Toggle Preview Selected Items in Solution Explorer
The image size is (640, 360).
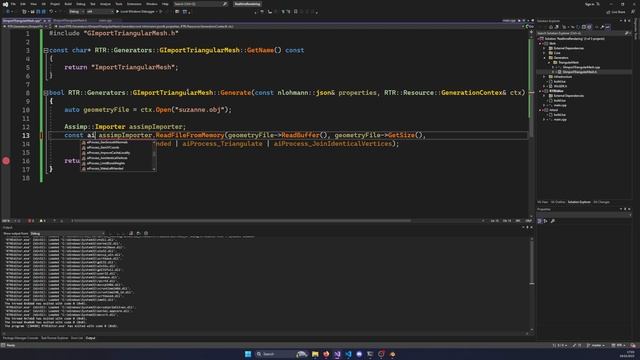pos(608,27)
